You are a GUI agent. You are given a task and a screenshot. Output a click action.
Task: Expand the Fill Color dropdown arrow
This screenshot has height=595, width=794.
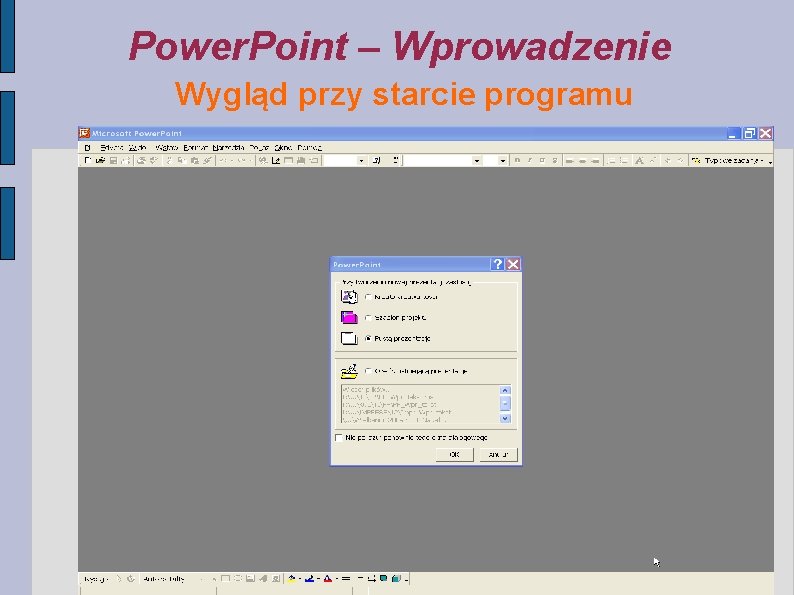(300, 578)
